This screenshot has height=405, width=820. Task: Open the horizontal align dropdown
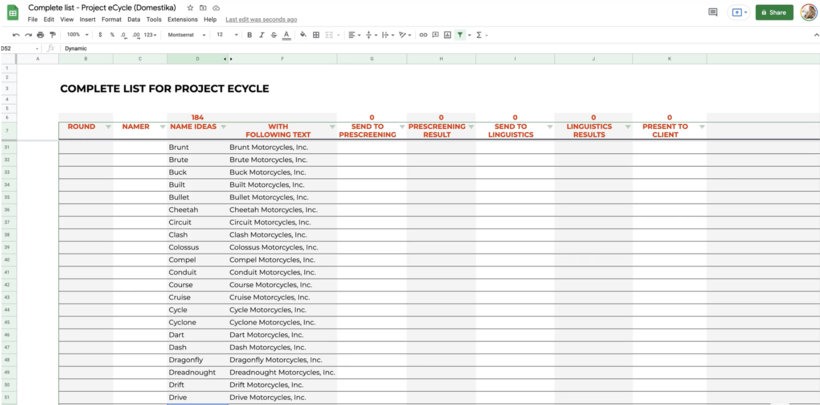pyautogui.click(x=354, y=35)
